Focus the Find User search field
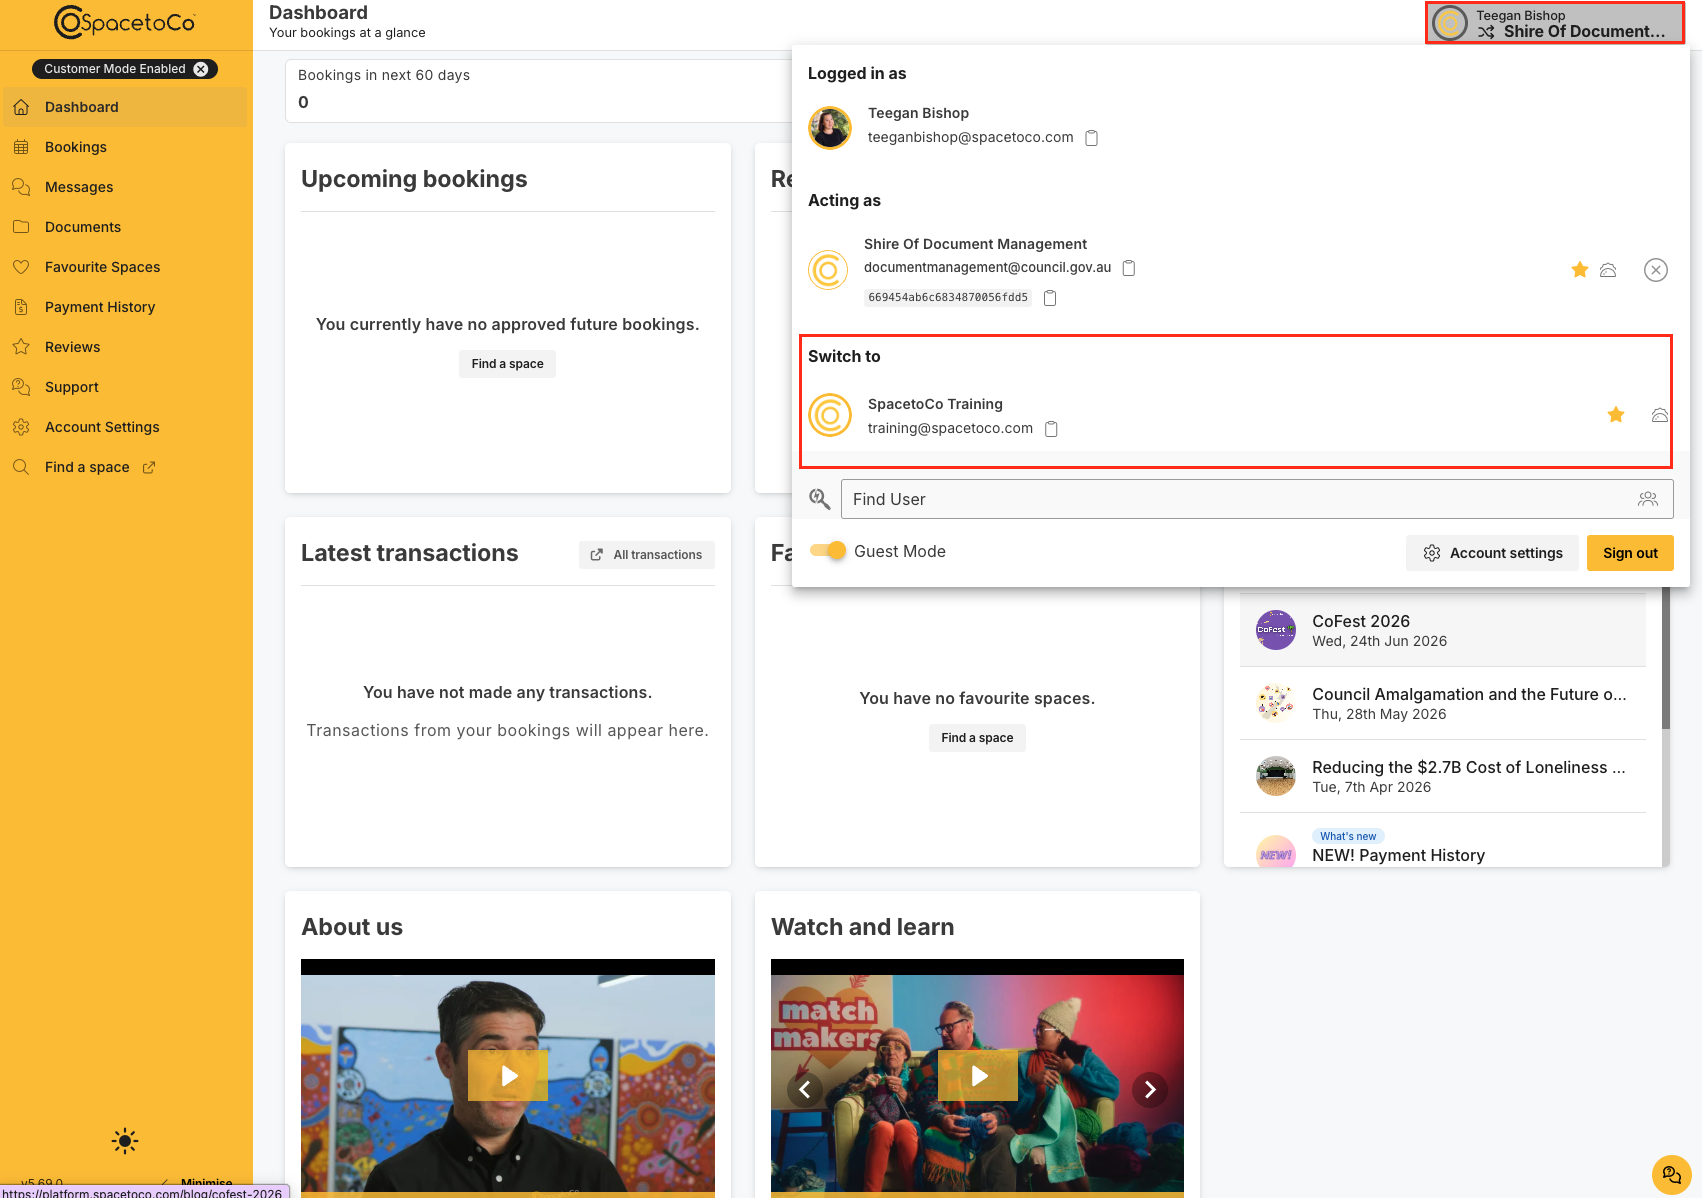The height and width of the screenshot is (1198, 1702). (1237, 499)
